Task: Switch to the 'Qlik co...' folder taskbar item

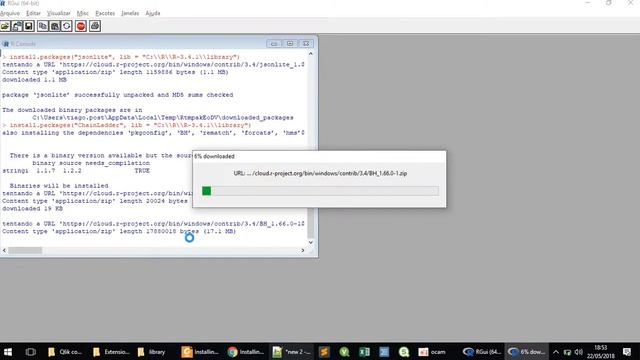Action: [x=65, y=351]
